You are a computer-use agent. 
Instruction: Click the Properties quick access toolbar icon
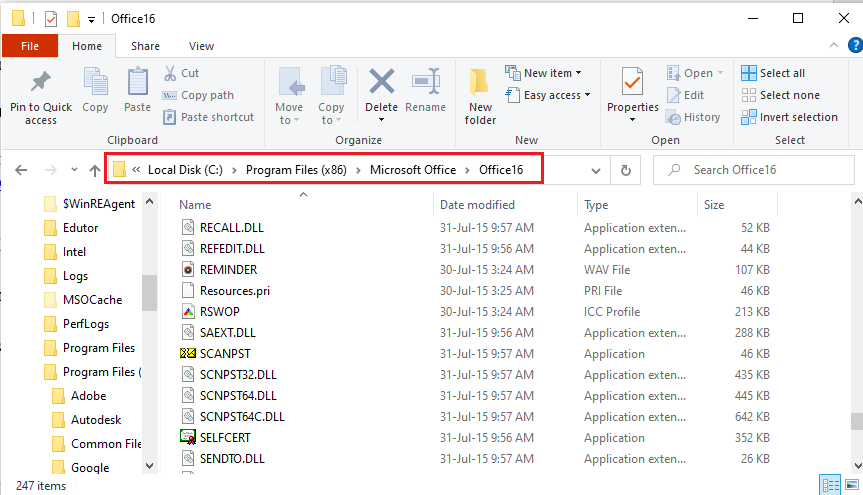(51, 19)
